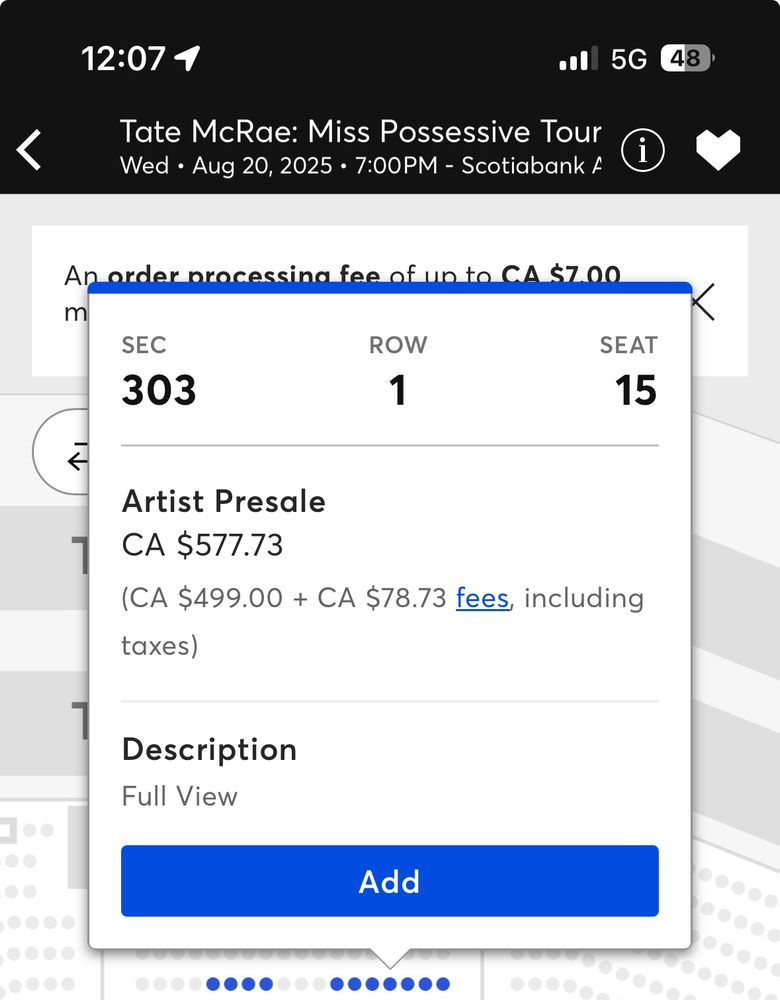This screenshot has width=780, height=1000.
Task: Tap the Tate McRae event title
Action: (x=360, y=131)
